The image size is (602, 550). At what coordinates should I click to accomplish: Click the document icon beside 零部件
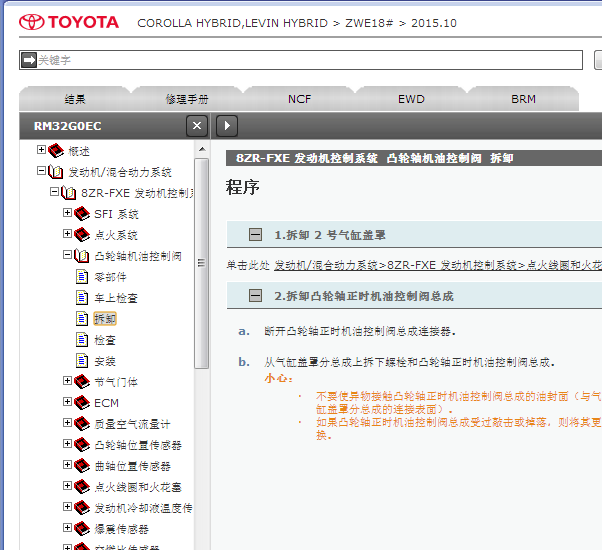pyautogui.click(x=82, y=277)
